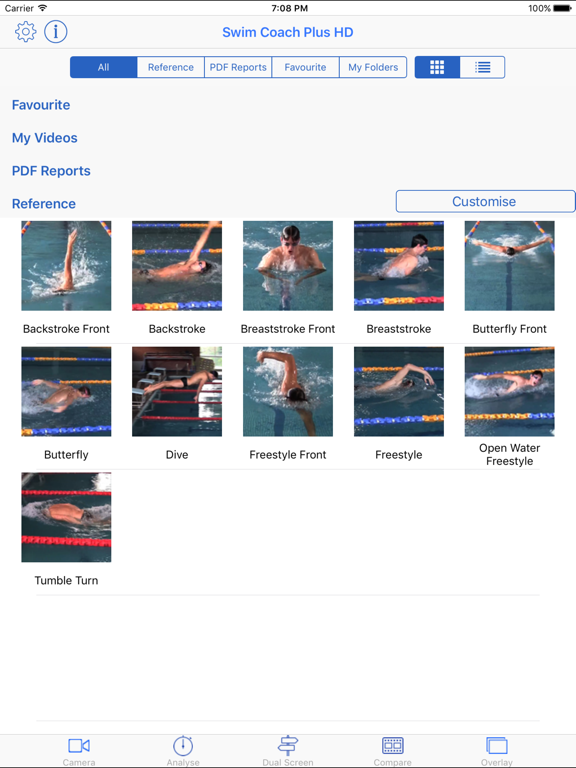Select the Analyse stopwatch icon
This screenshot has width=576, height=768.
183,745
